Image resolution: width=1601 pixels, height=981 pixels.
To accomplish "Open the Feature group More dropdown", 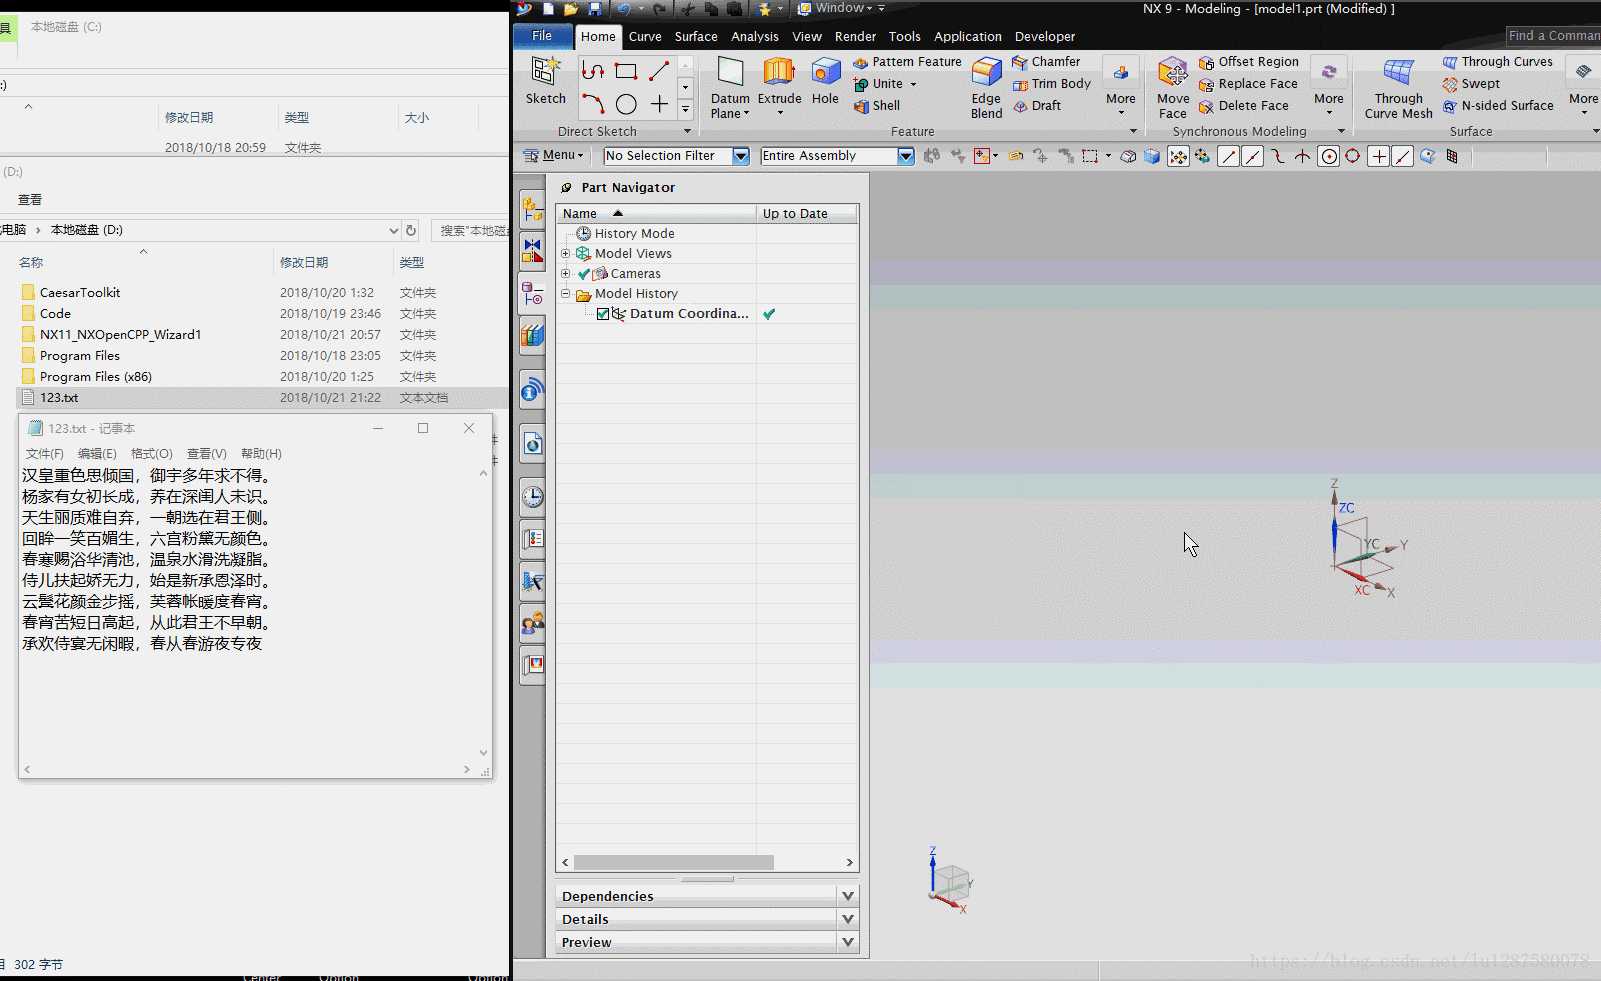I will [x=1121, y=86].
